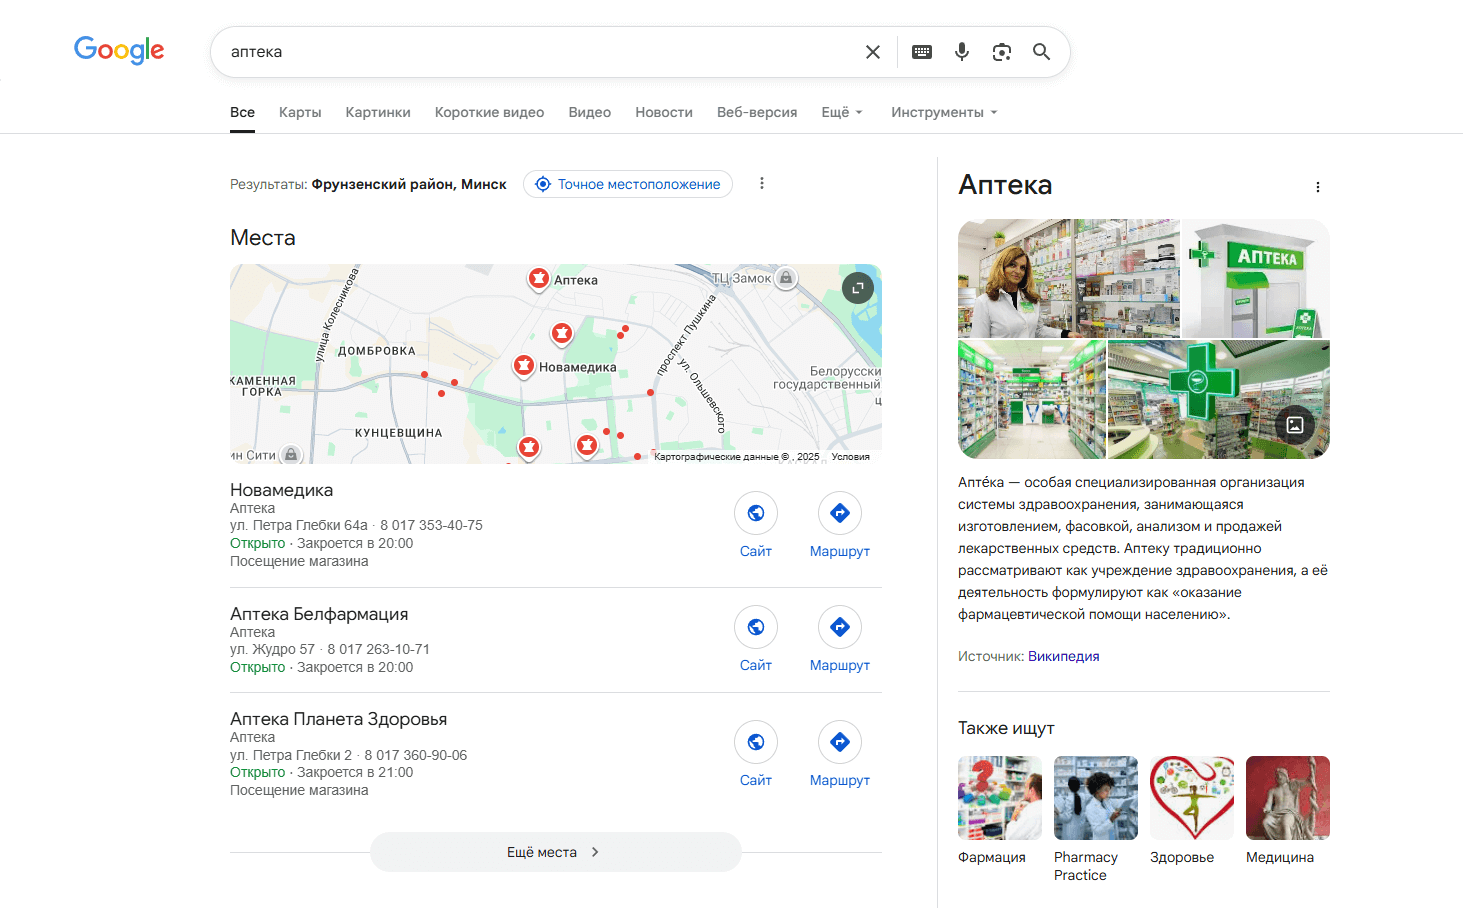This screenshot has width=1463, height=908.
Task: Use Точное местоположение button
Action: click(628, 184)
